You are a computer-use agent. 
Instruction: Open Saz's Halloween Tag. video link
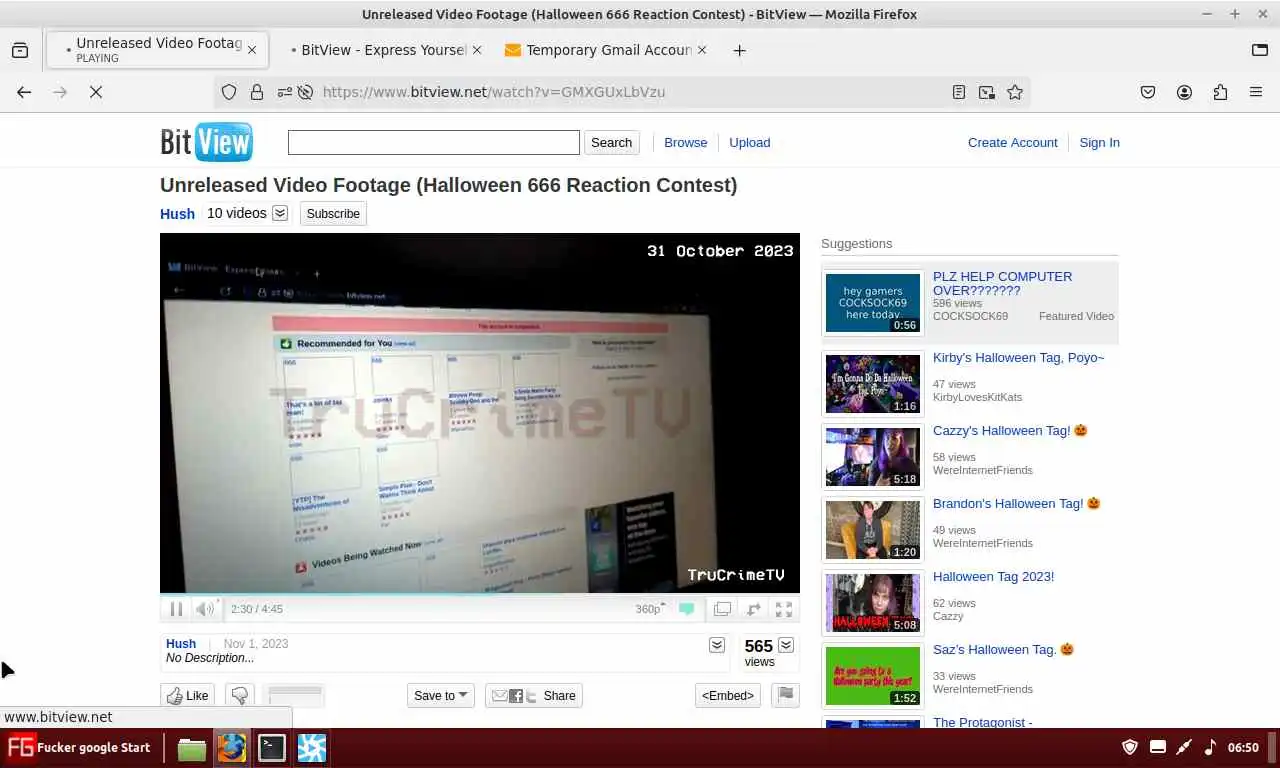[995, 650]
